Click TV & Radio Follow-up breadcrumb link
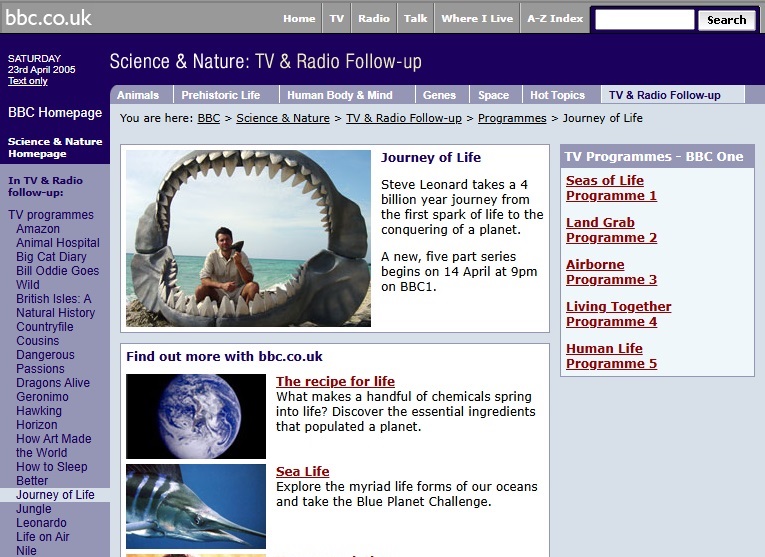 [403, 119]
